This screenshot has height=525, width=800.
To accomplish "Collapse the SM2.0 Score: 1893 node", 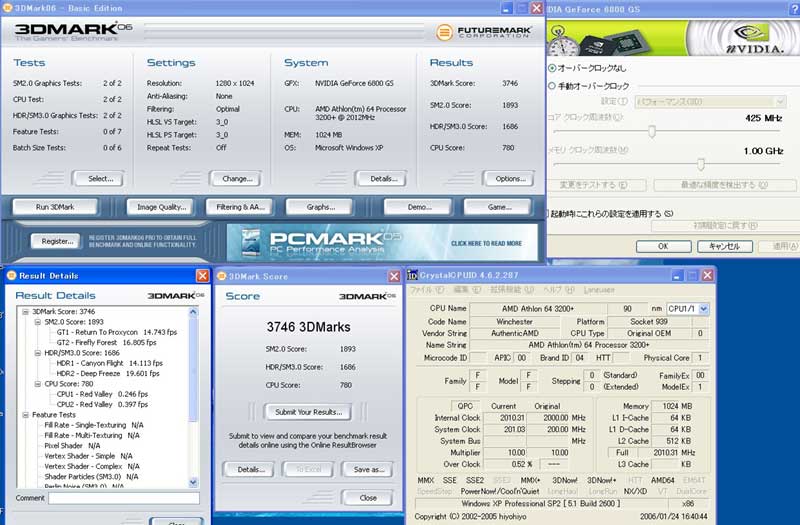I will click(38, 322).
